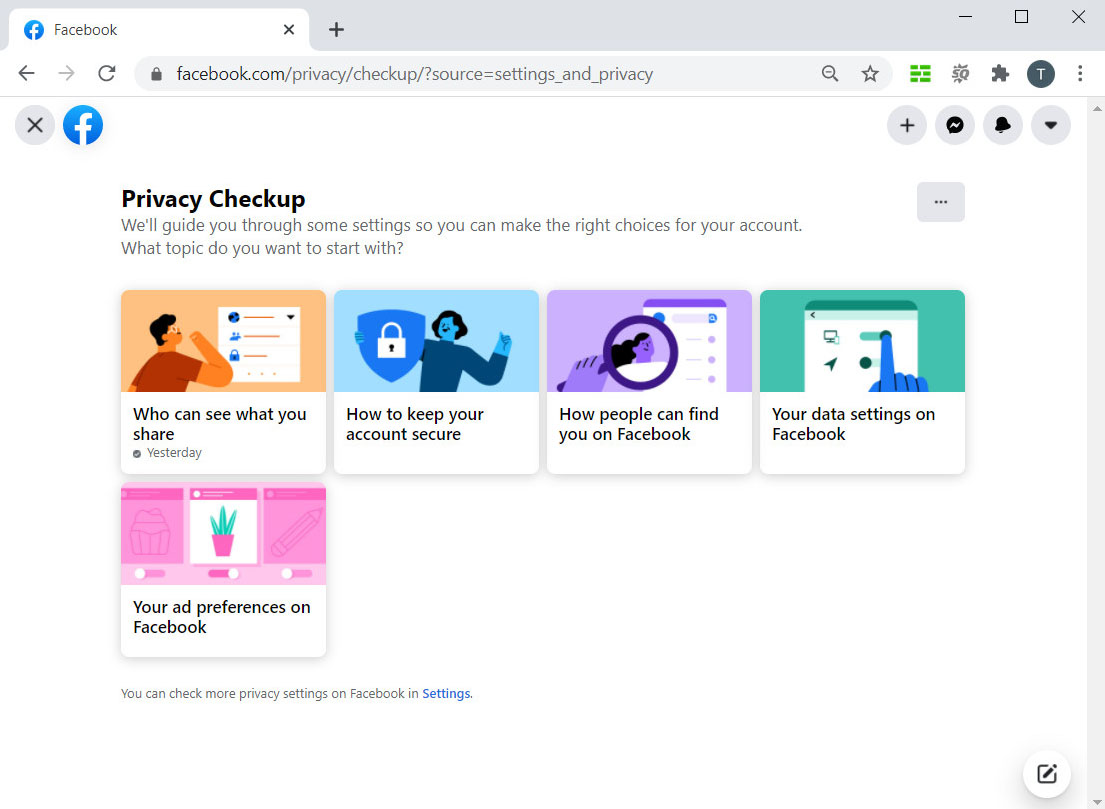This screenshot has width=1105, height=809.
Task: Open the zoom magnifier in address bar
Action: pos(830,73)
